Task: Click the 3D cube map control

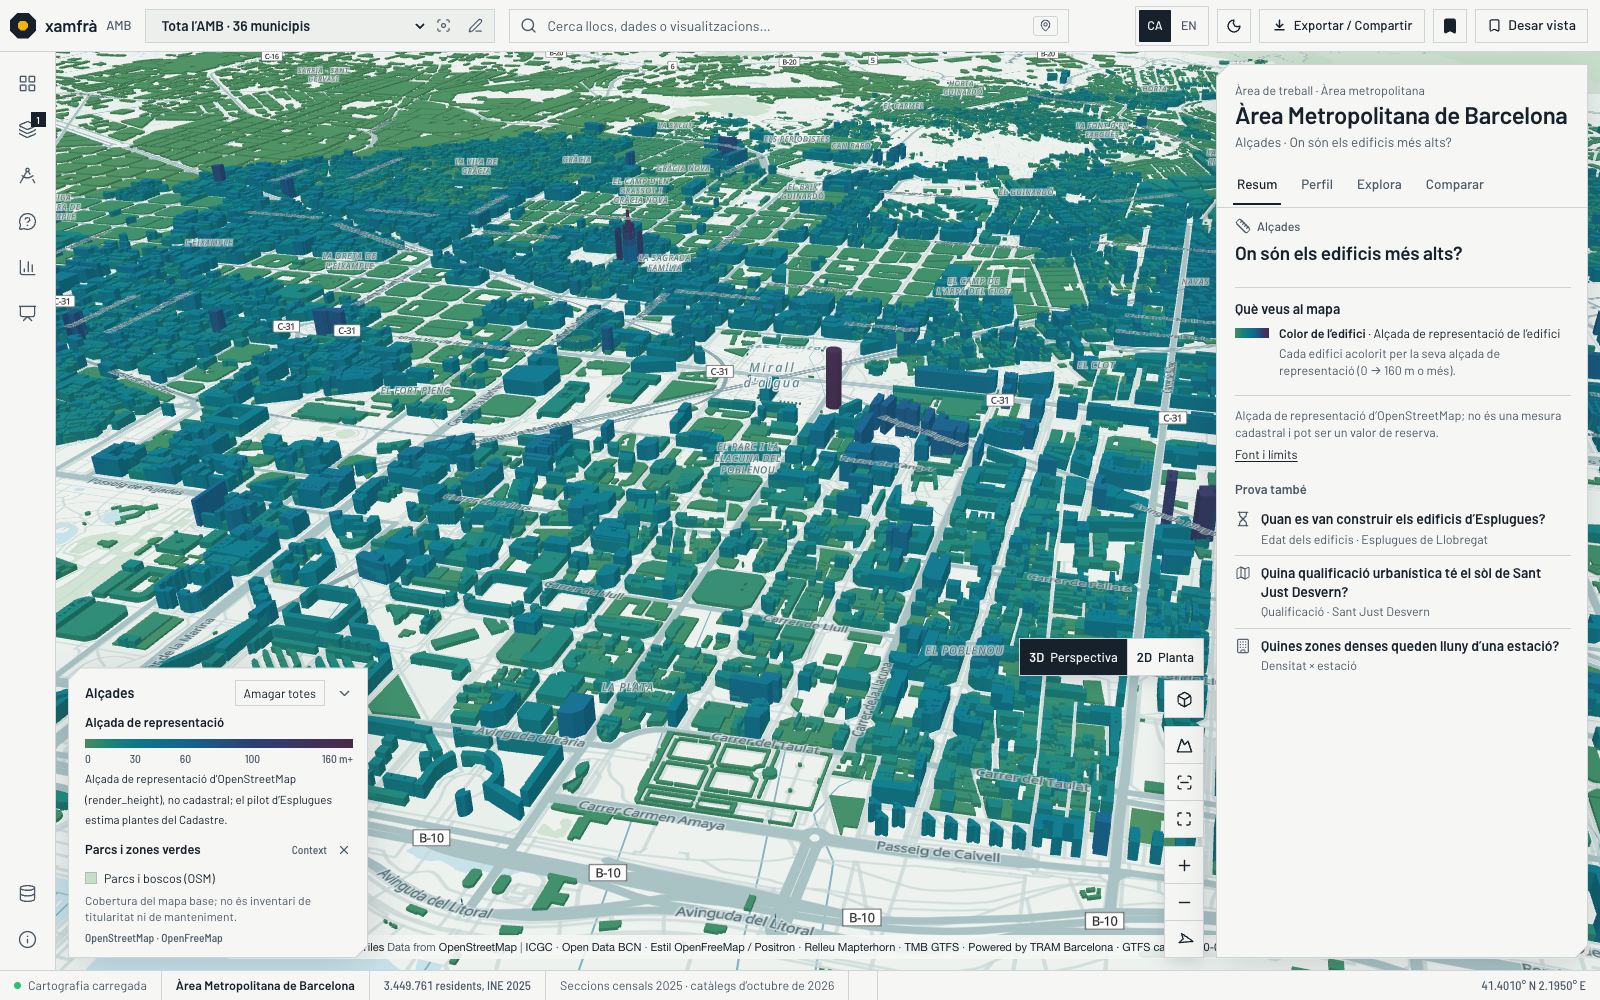Action: [x=1184, y=700]
